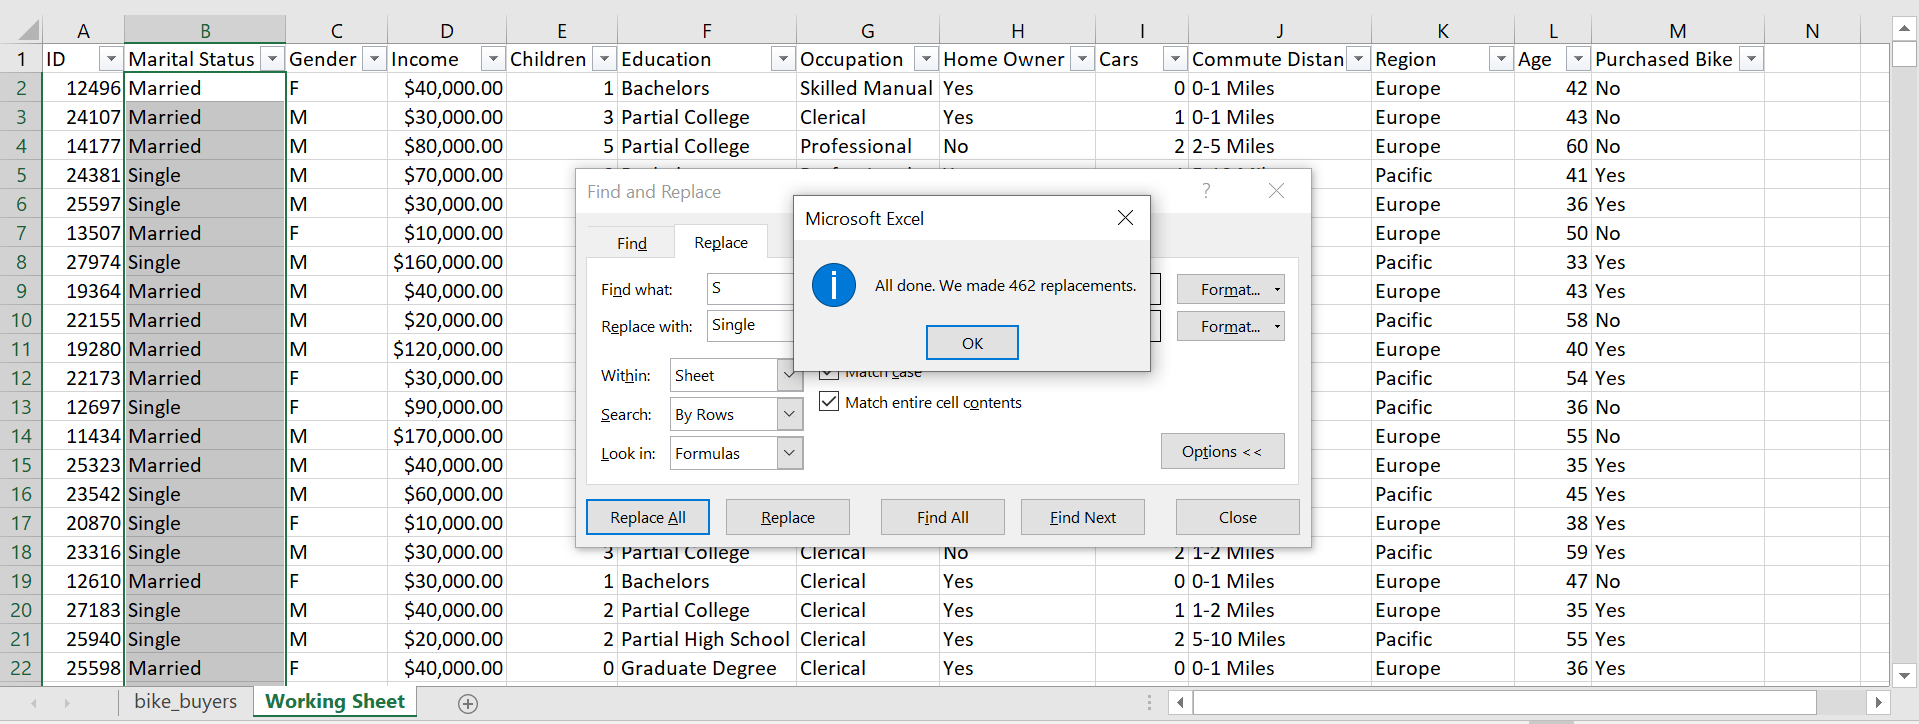Viewport: 1919px width, 724px height.
Task: Close the Find and Replace dialog via Close button
Action: [1238, 517]
